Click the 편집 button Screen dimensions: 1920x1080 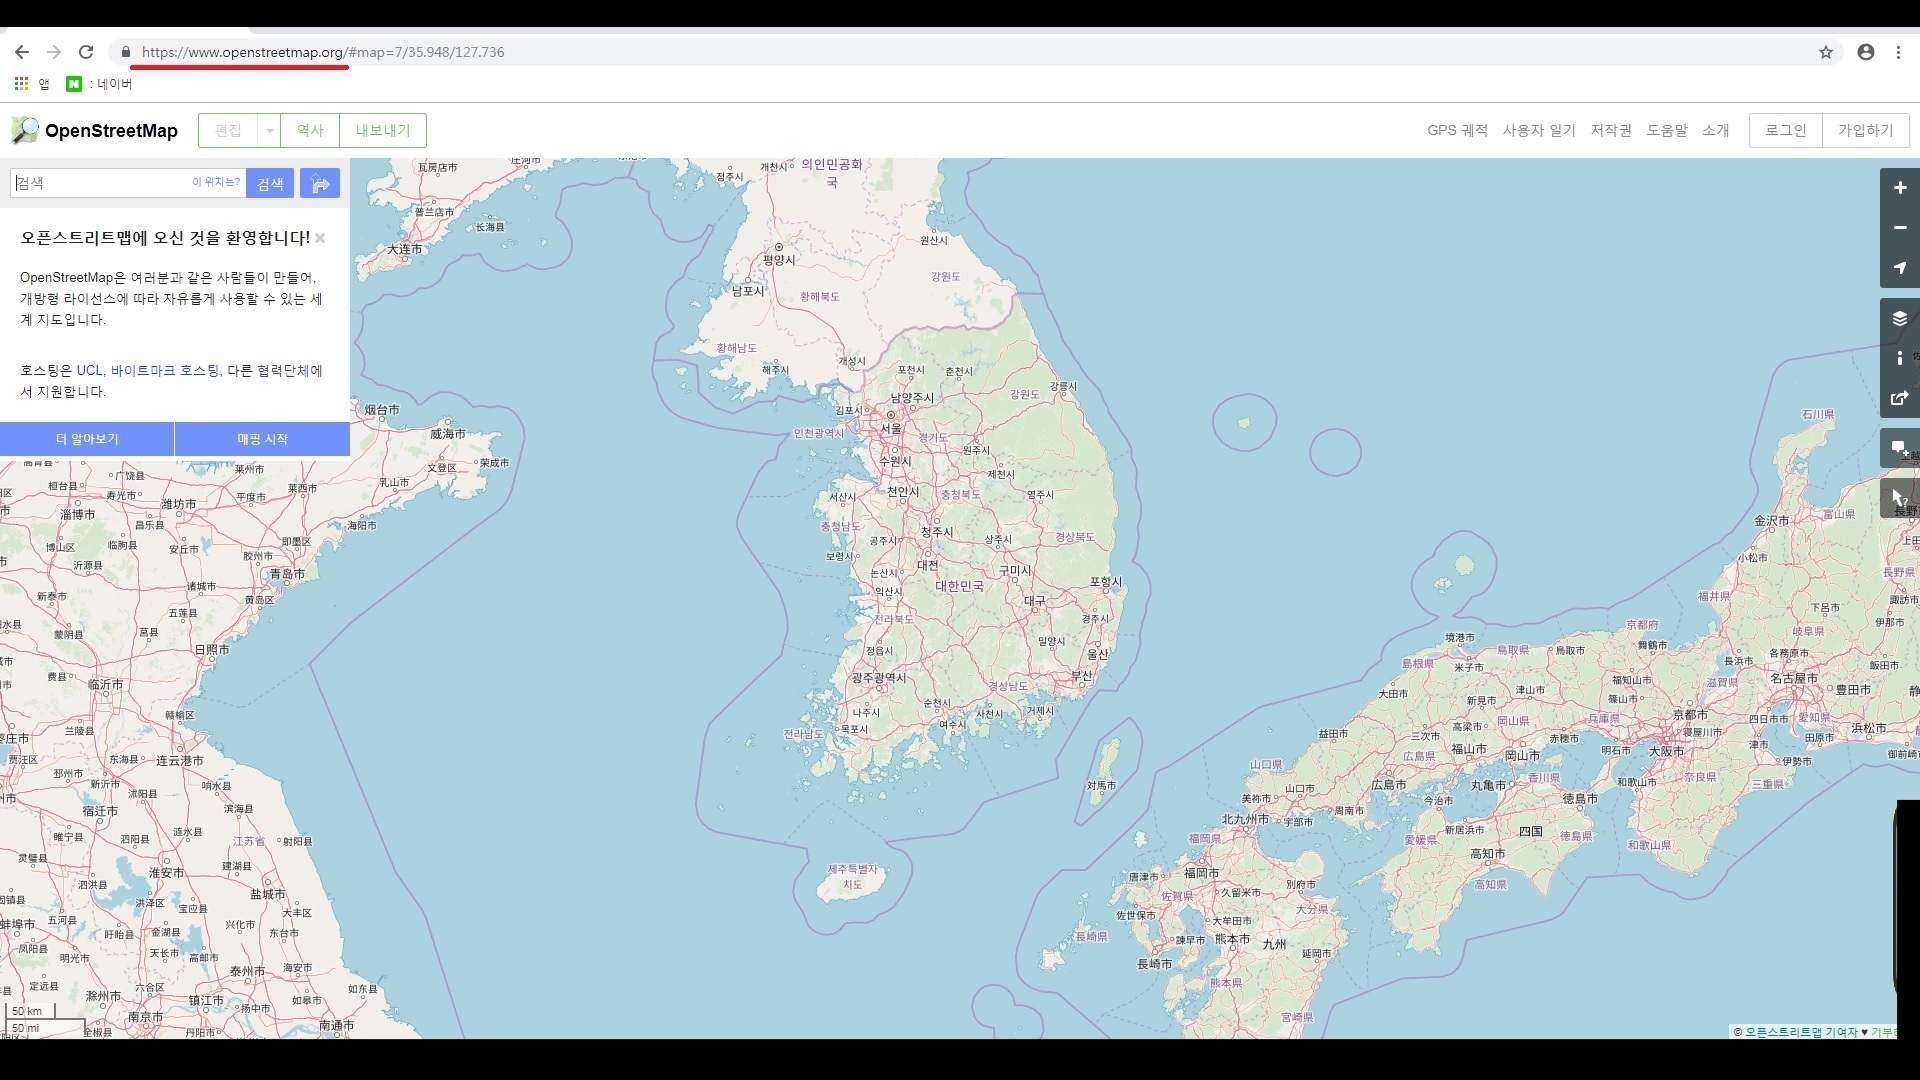(228, 131)
